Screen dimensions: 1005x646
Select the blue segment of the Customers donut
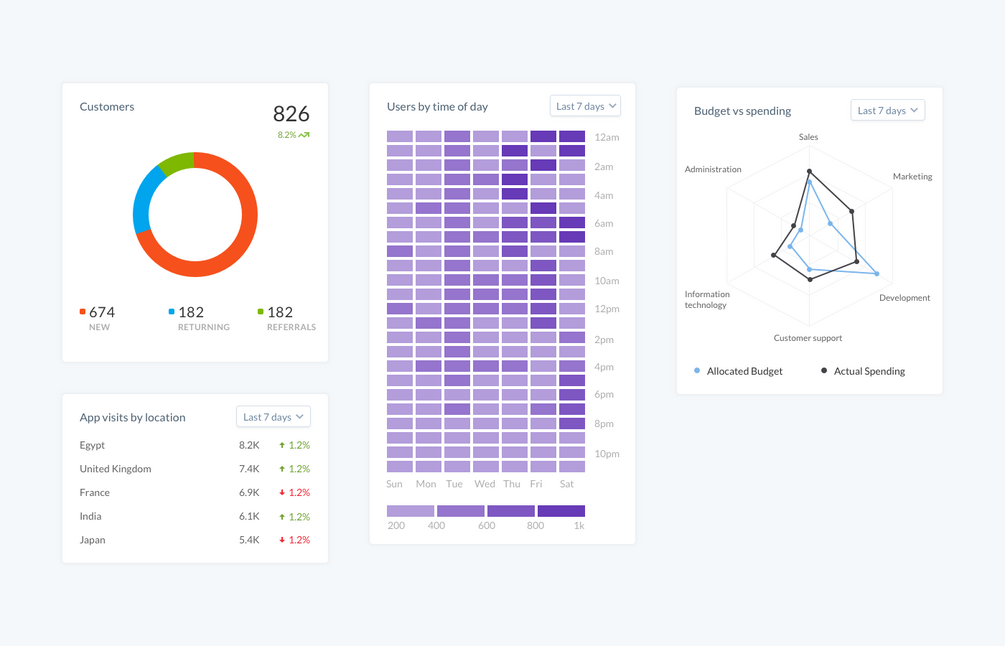coord(142,202)
